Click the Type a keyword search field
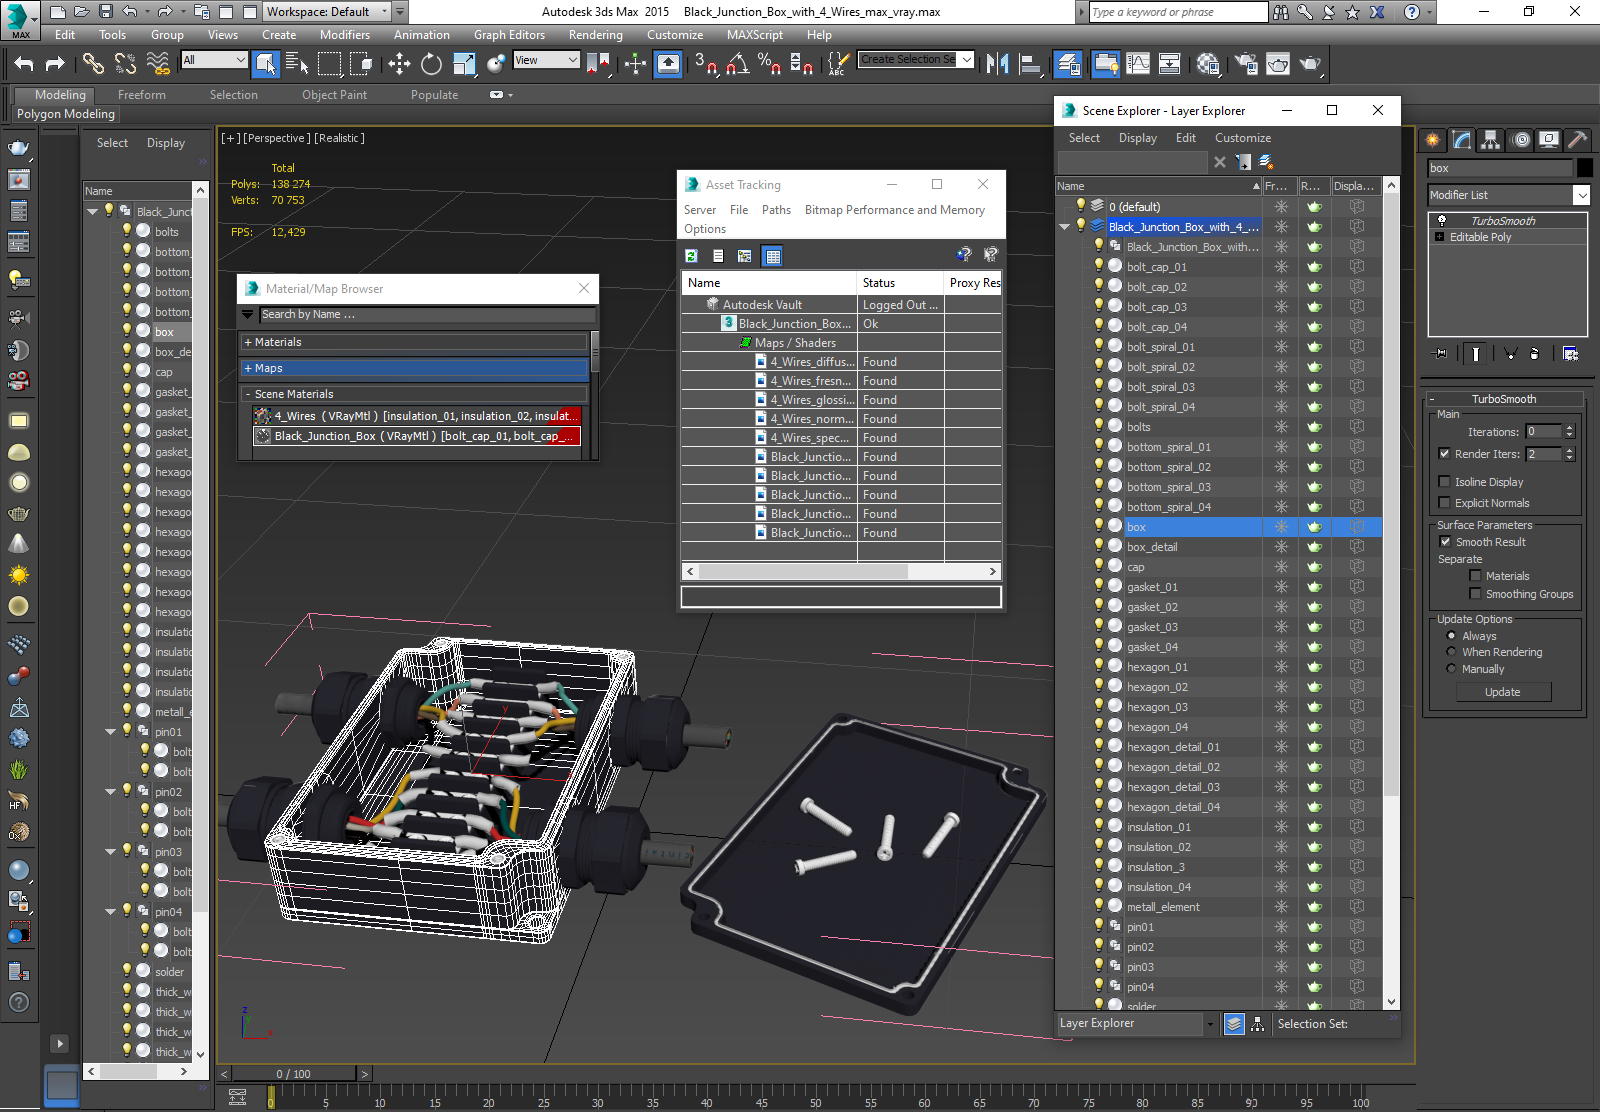Viewport: 1600px width, 1112px height. coord(1178,12)
